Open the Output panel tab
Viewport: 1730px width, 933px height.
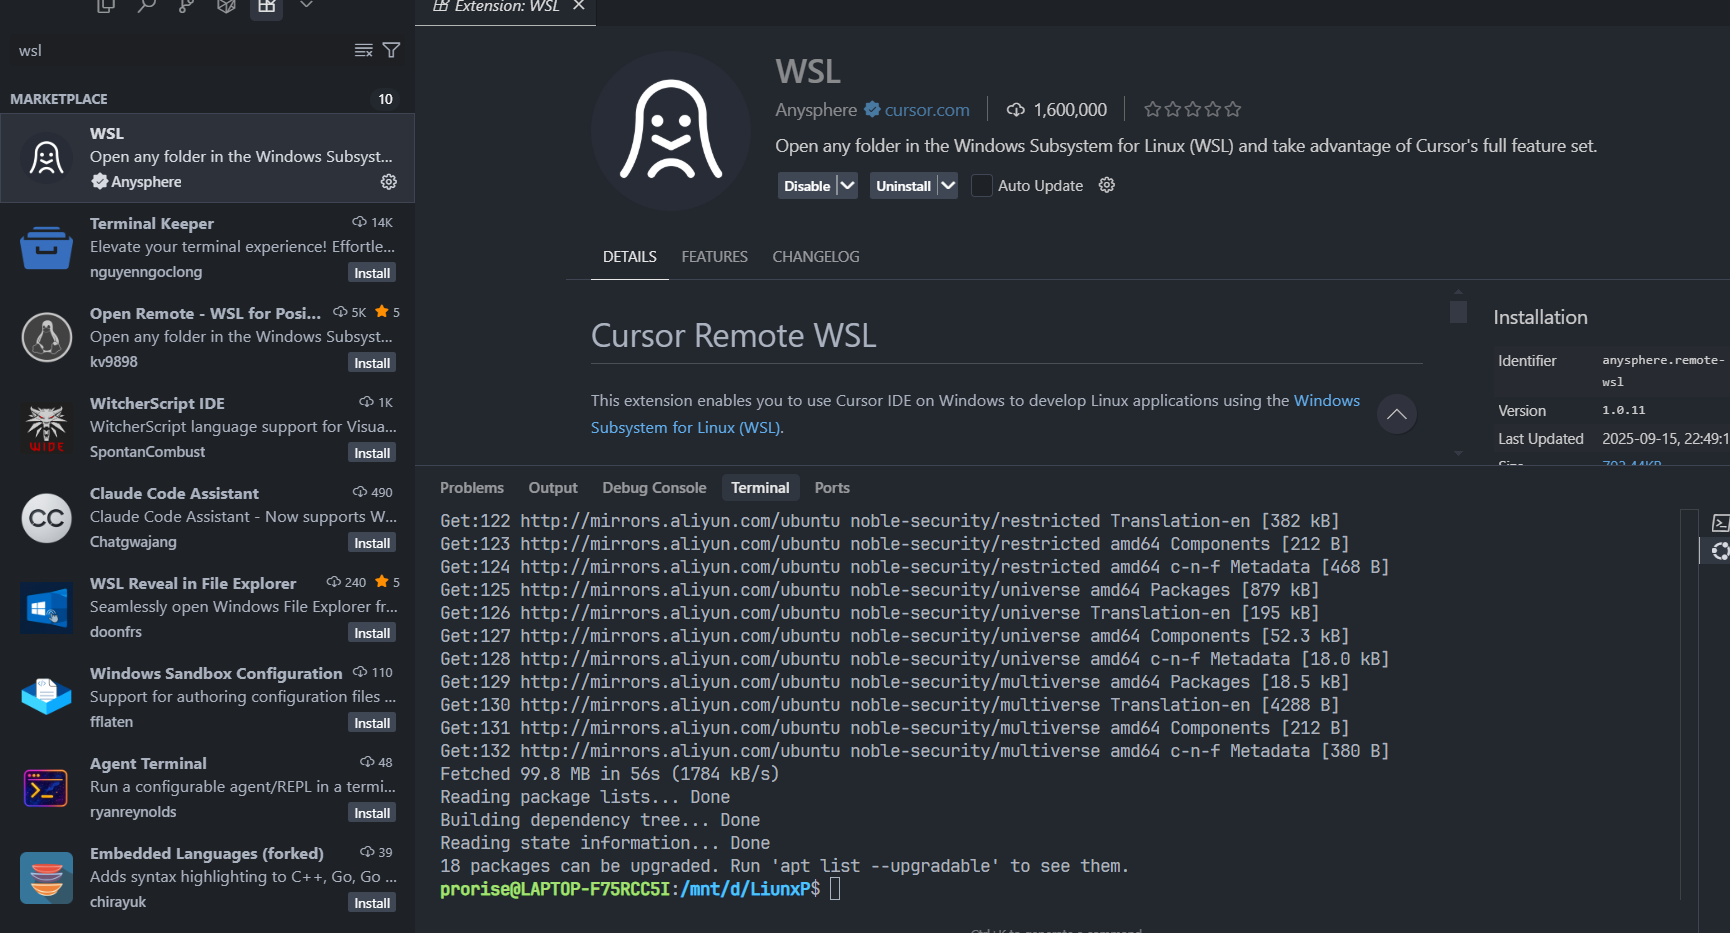[x=553, y=488]
